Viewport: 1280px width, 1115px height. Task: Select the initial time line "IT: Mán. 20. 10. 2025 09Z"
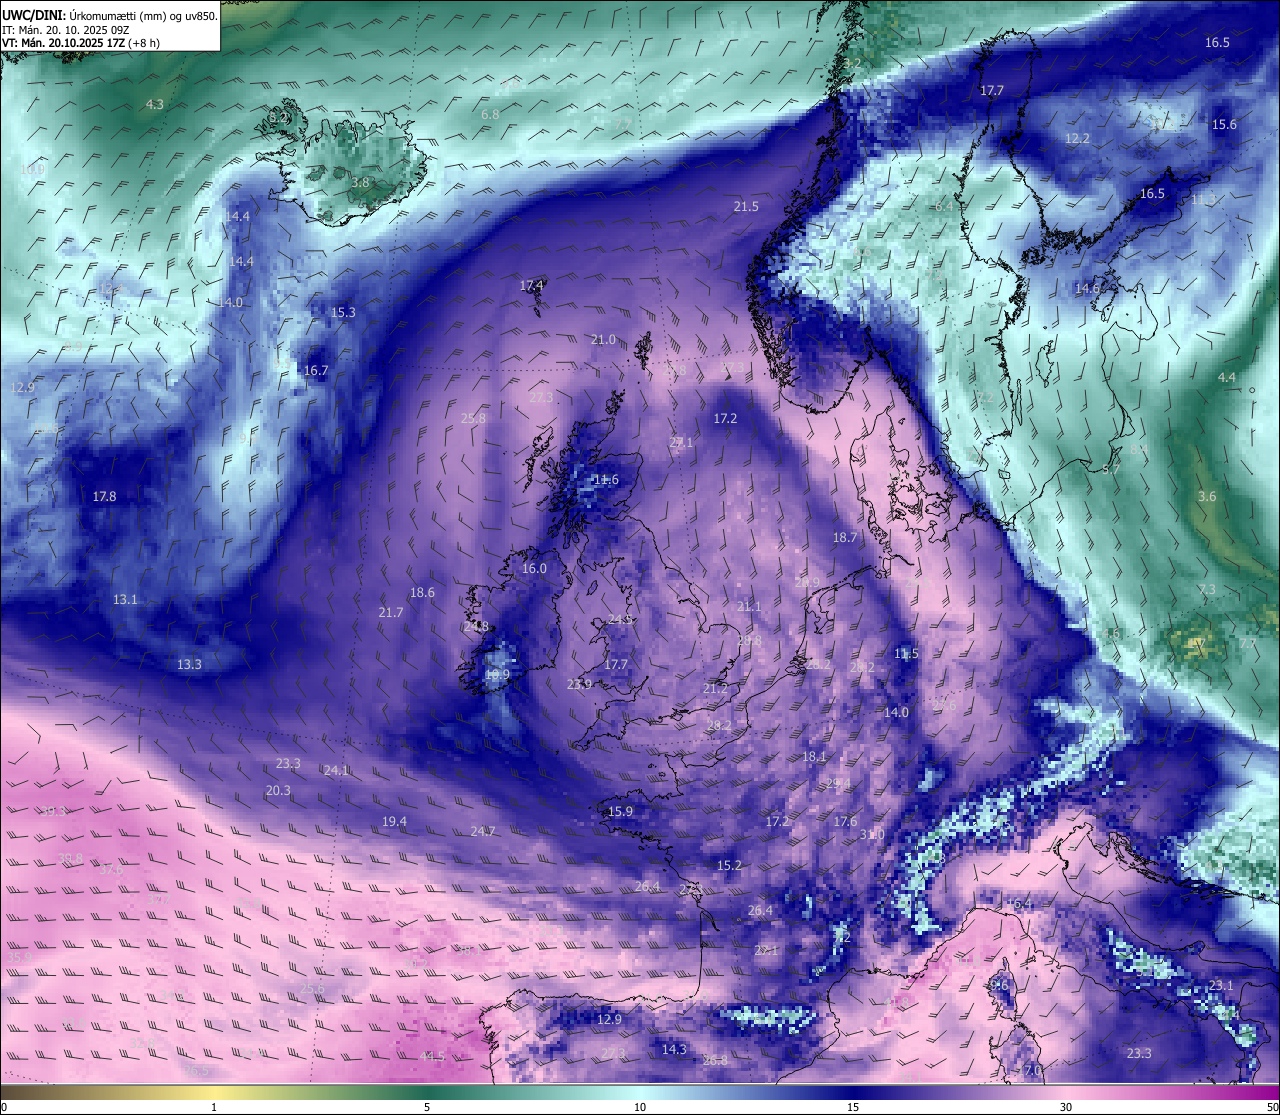65,30
